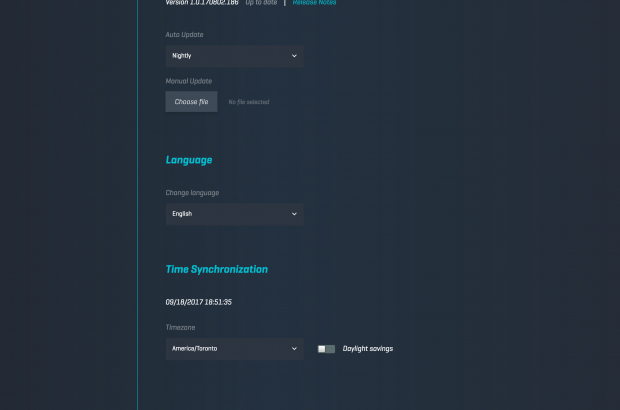Expand the America/Toronto timezone dropdown

[234, 349]
